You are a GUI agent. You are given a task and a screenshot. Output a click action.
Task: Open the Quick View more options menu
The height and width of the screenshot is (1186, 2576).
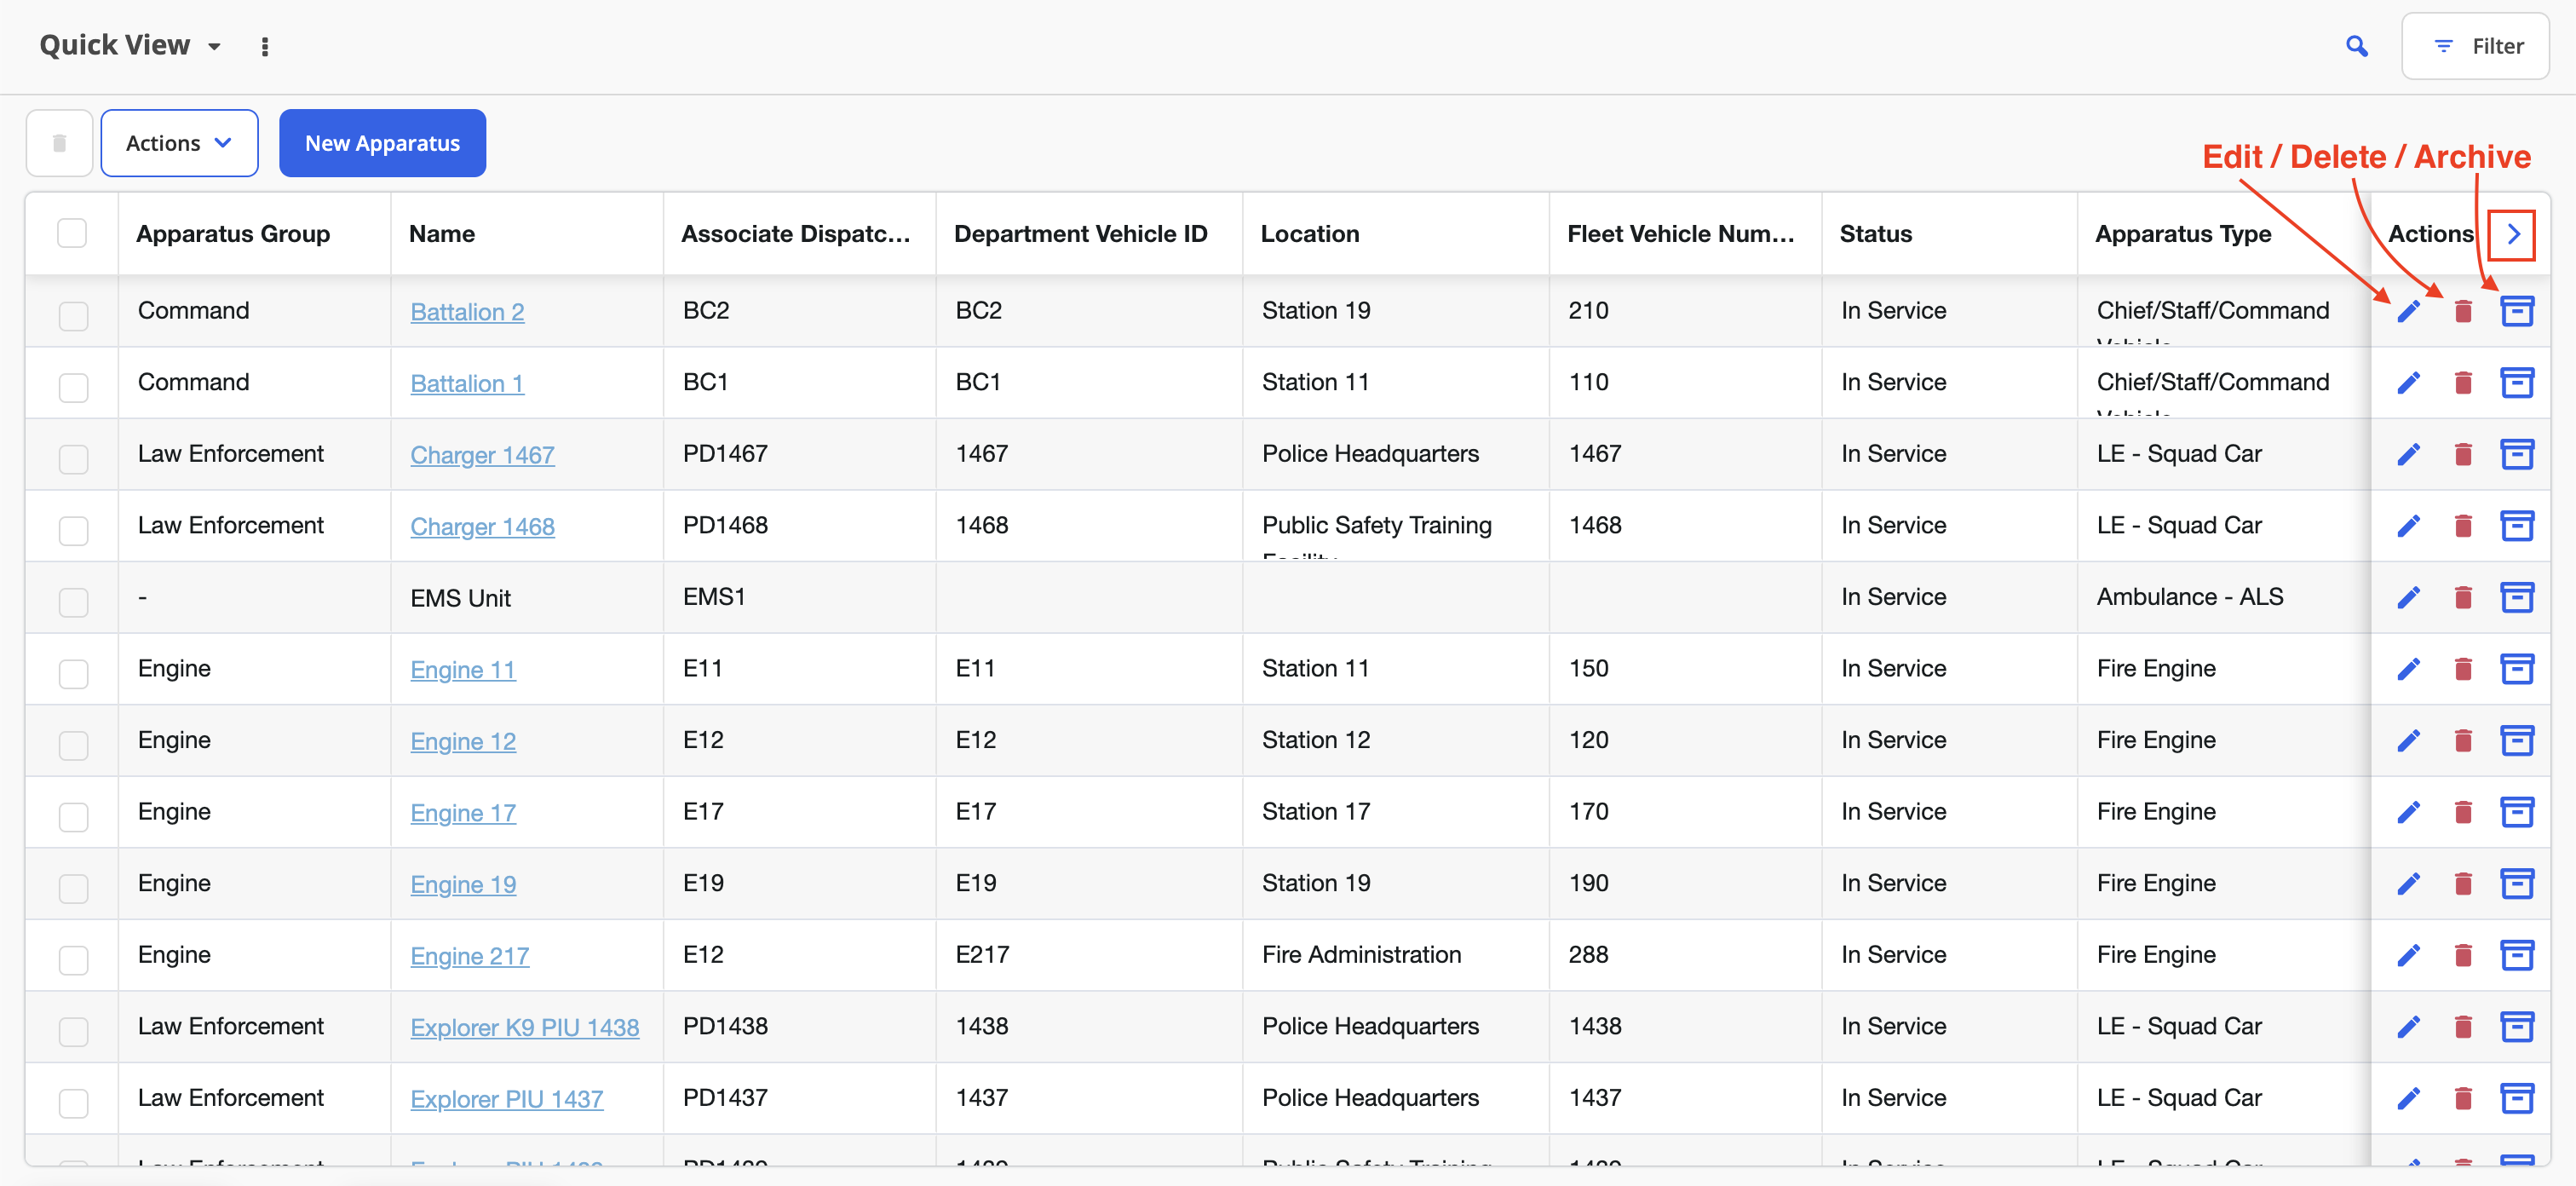coord(265,47)
